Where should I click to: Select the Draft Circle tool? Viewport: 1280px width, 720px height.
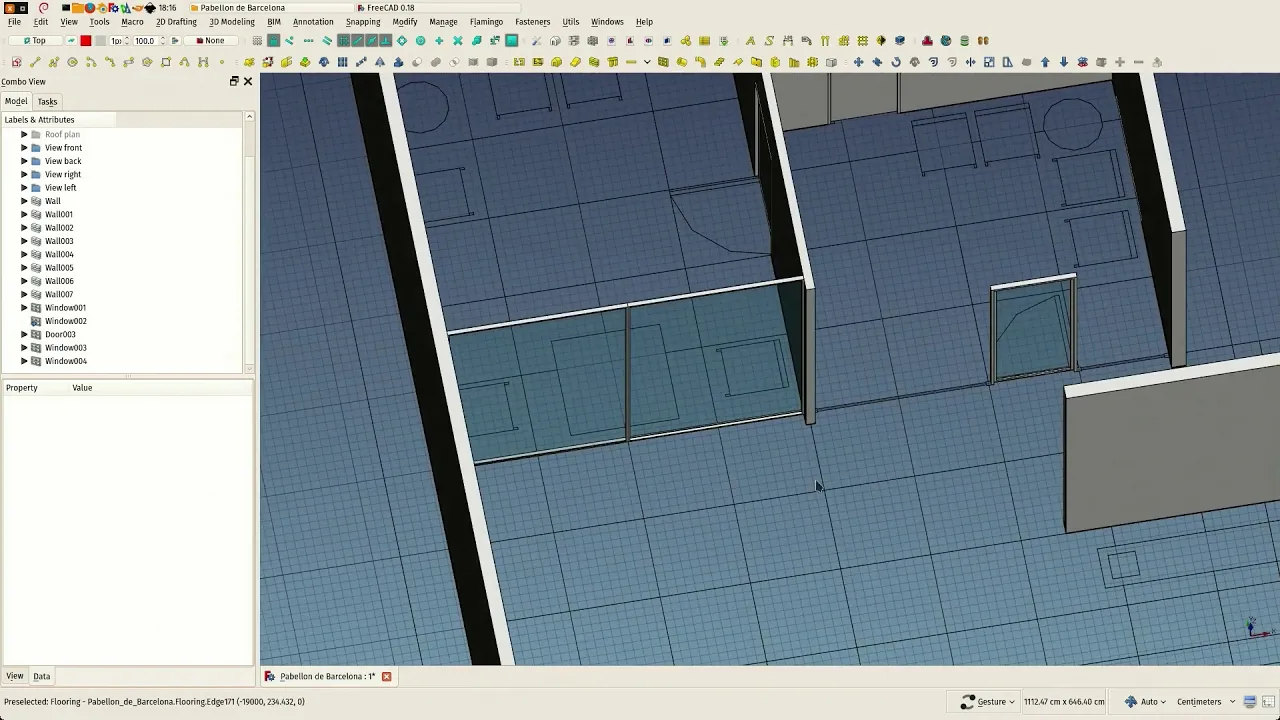72,62
